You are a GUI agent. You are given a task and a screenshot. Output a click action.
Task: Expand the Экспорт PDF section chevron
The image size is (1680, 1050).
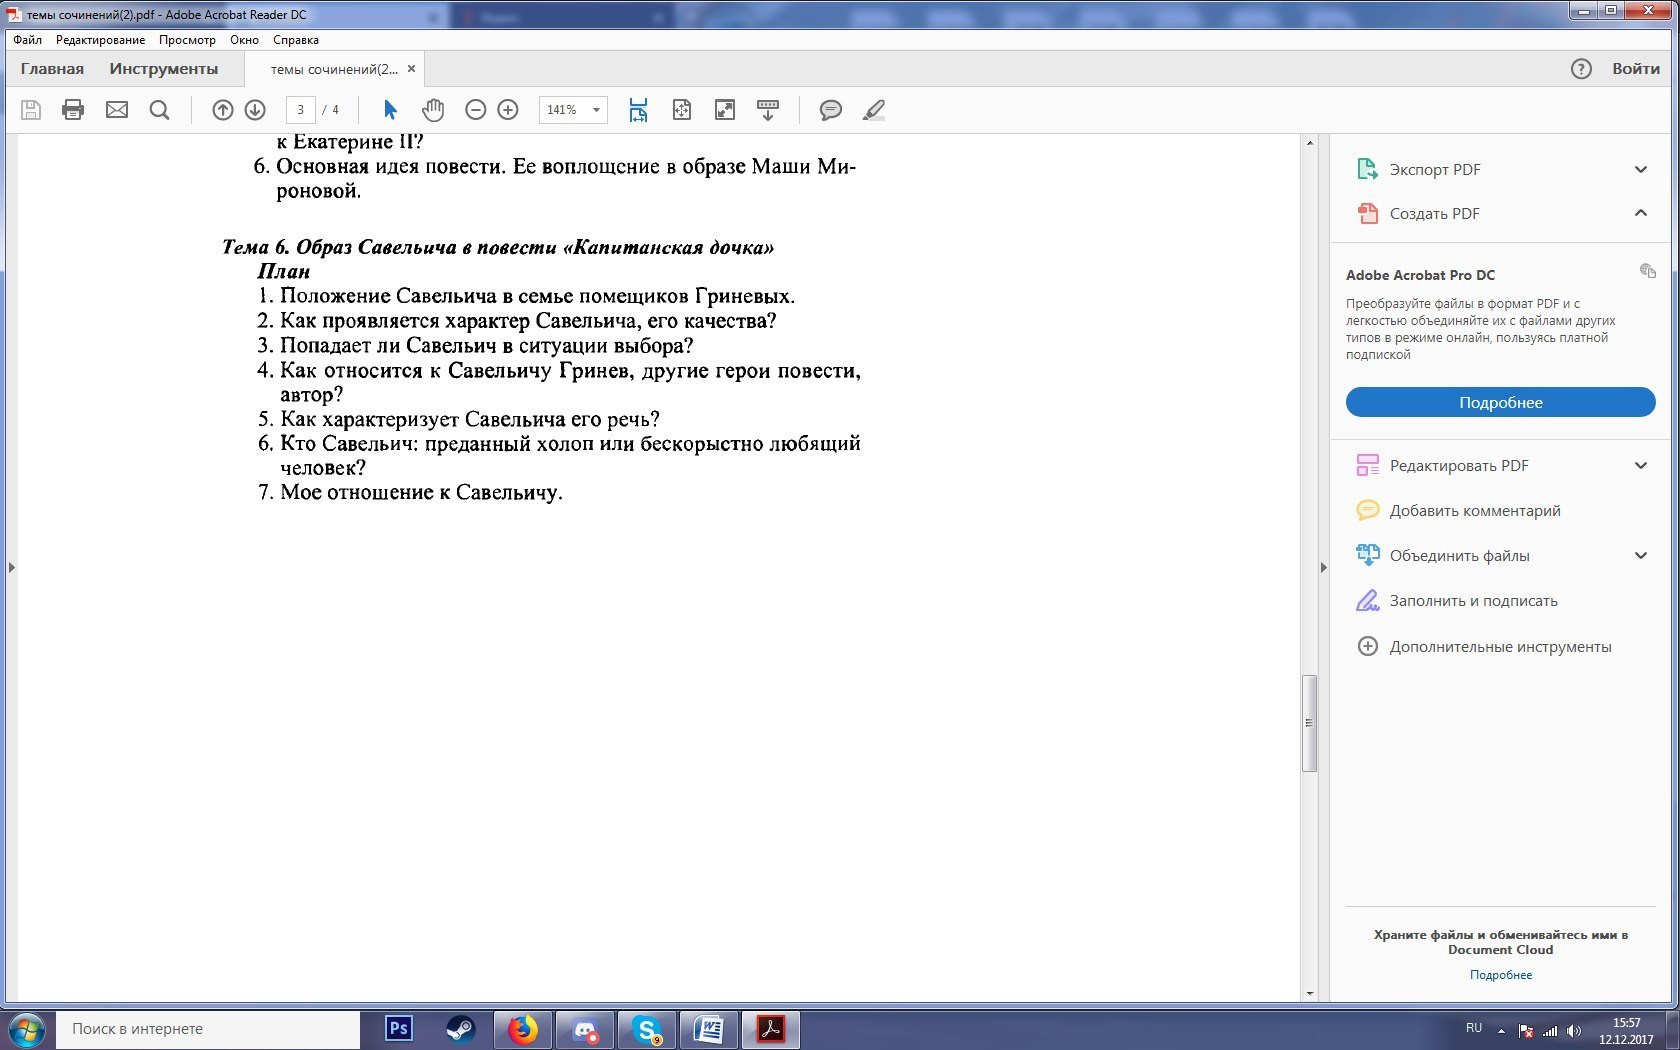pyautogui.click(x=1641, y=169)
